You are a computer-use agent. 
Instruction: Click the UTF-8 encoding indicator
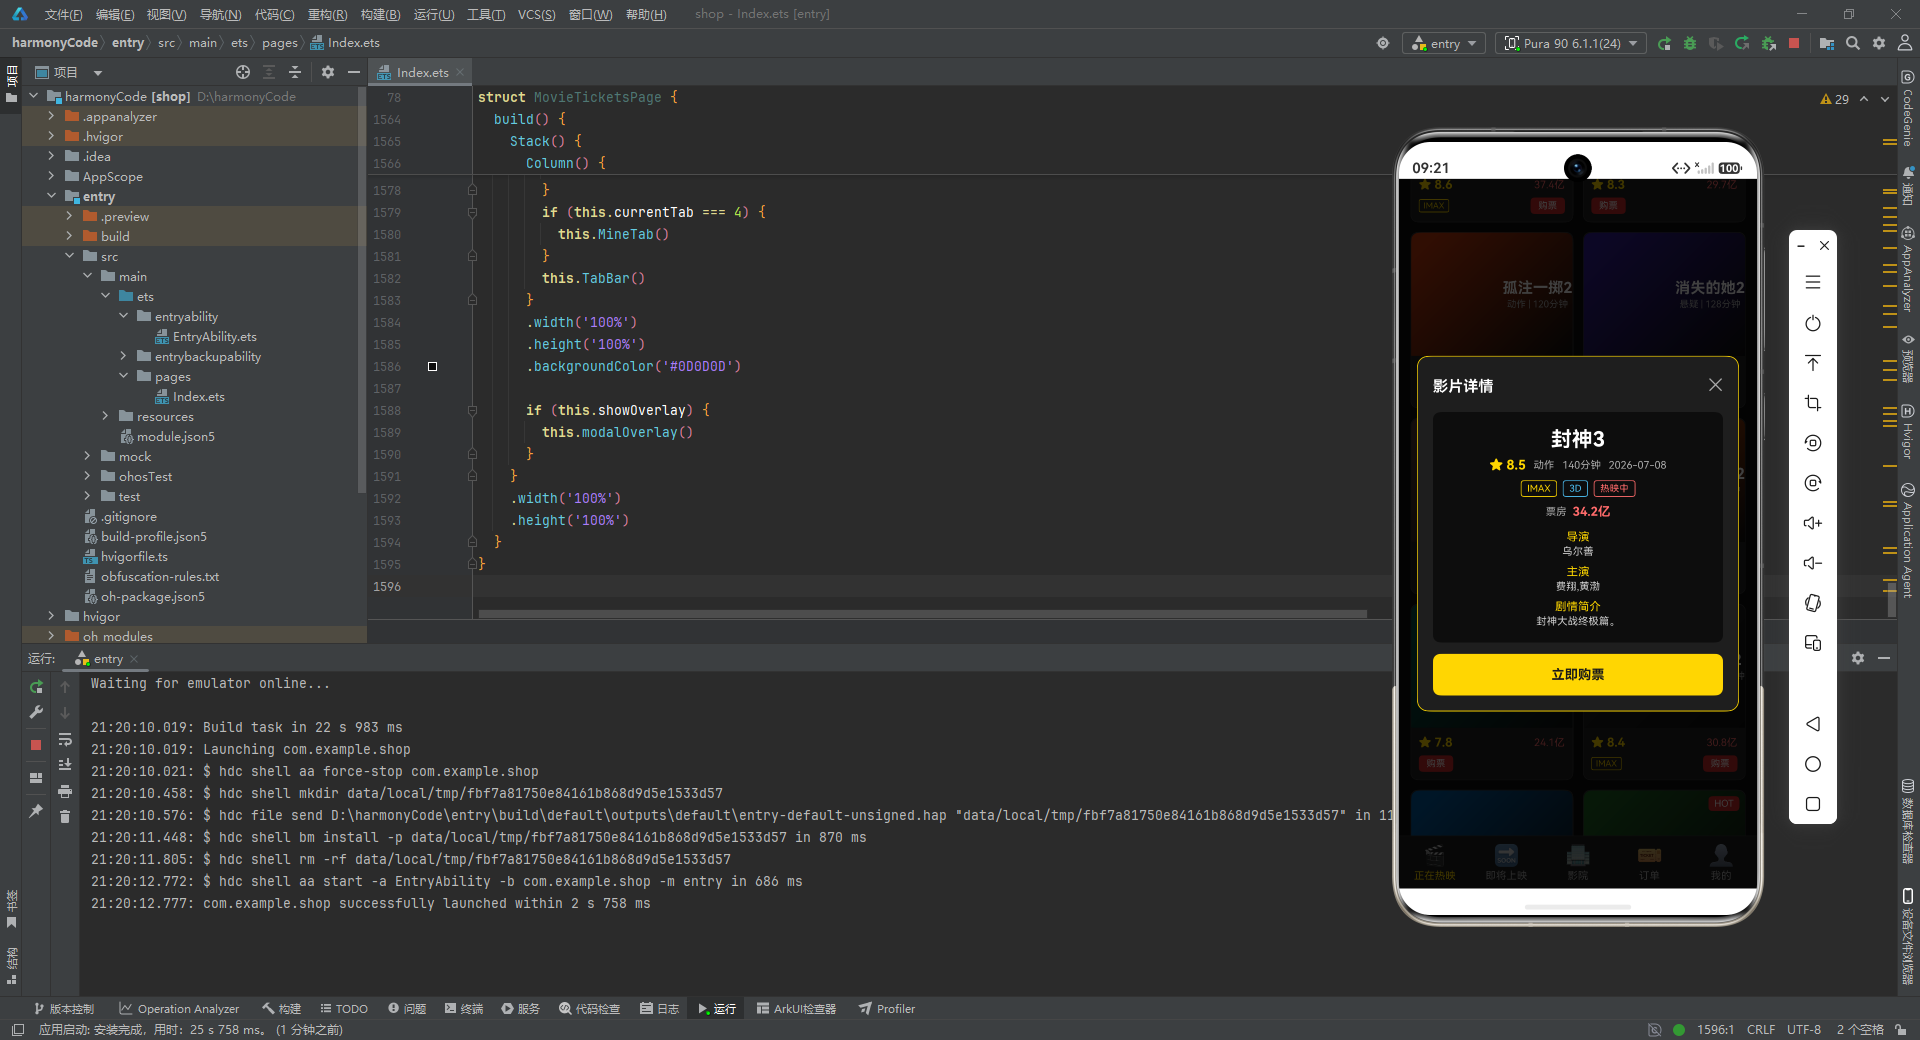pos(1803,1030)
